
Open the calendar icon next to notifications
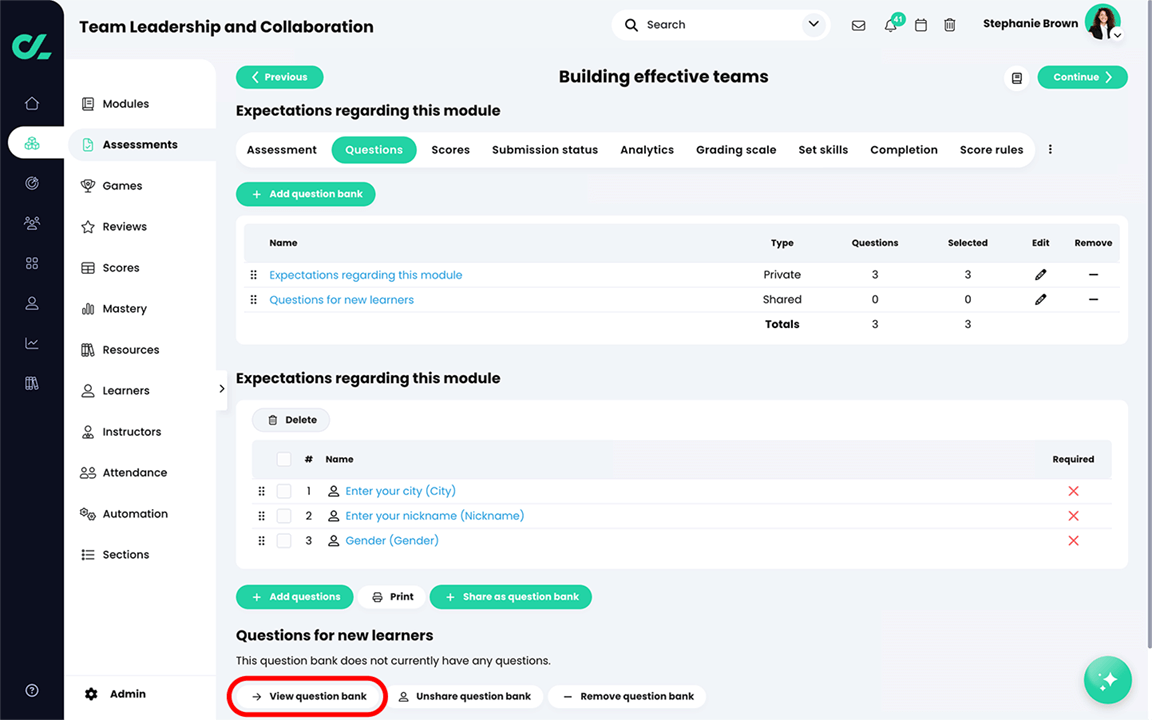pyautogui.click(x=920, y=24)
